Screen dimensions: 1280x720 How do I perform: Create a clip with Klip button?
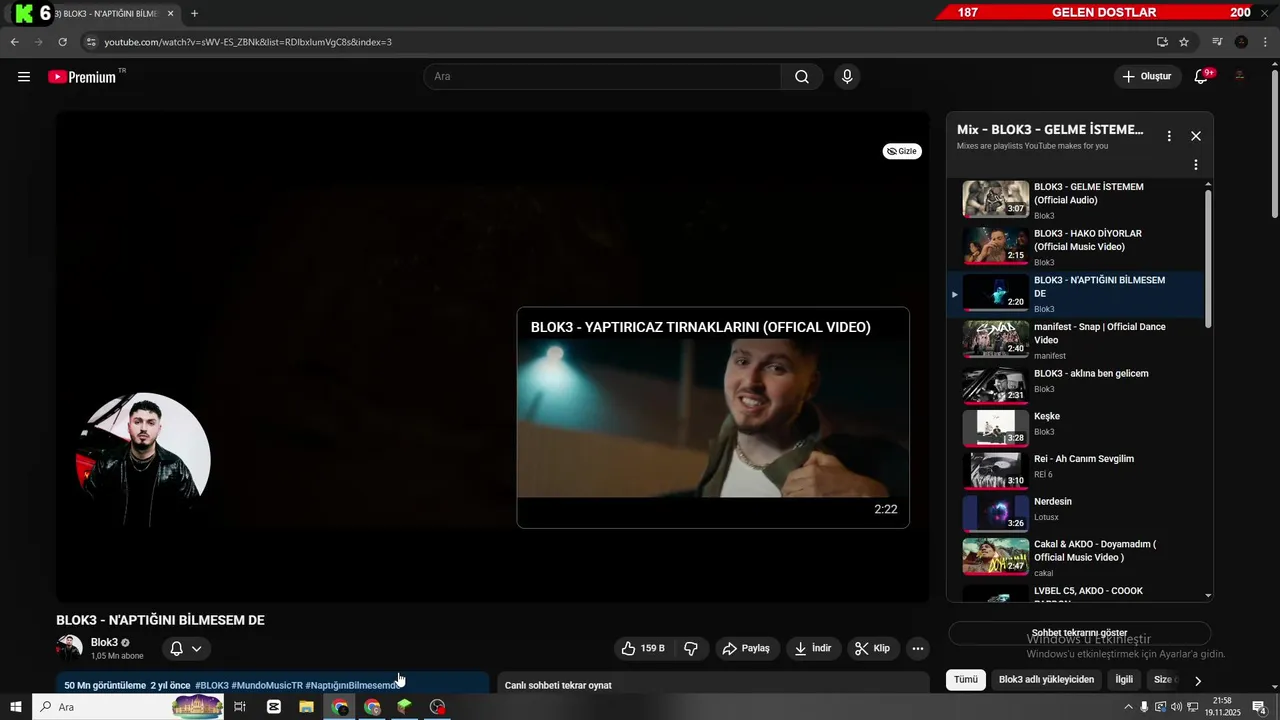(x=874, y=648)
